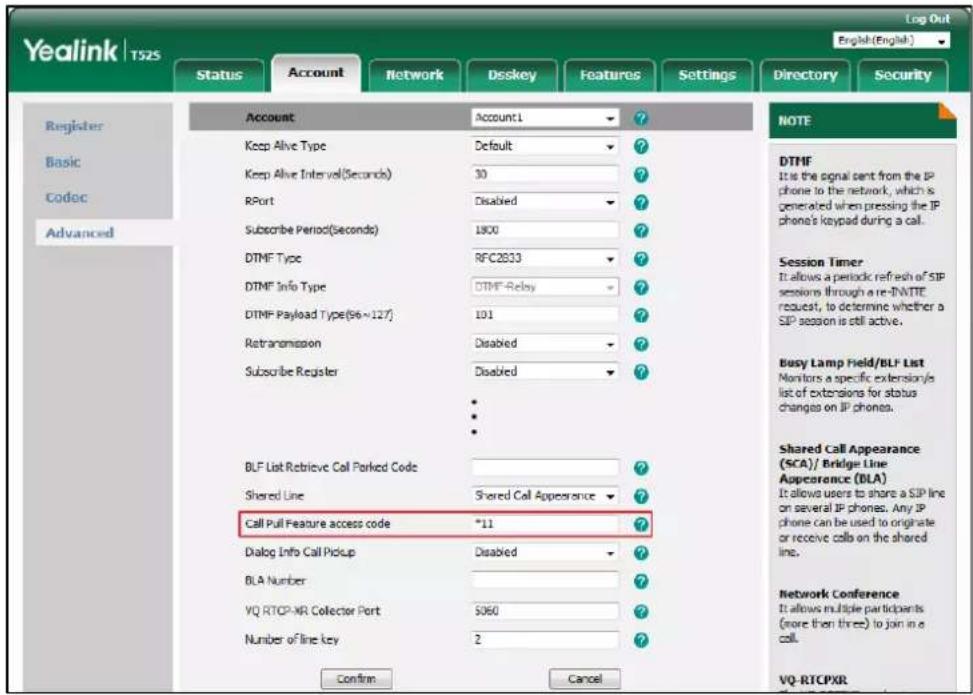Click the VQ-RTCPXR note heading
973x695 pixels.
tap(813, 680)
